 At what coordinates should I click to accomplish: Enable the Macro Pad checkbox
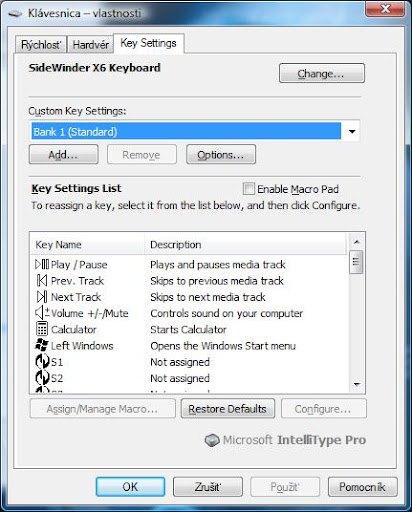click(248, 189)
